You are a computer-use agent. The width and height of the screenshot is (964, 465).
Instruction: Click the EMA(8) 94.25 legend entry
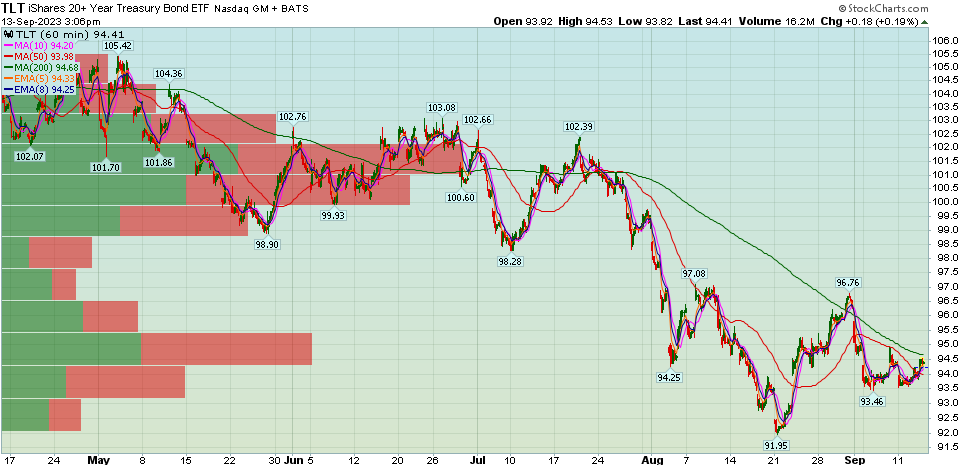click(x=38, y=89)
